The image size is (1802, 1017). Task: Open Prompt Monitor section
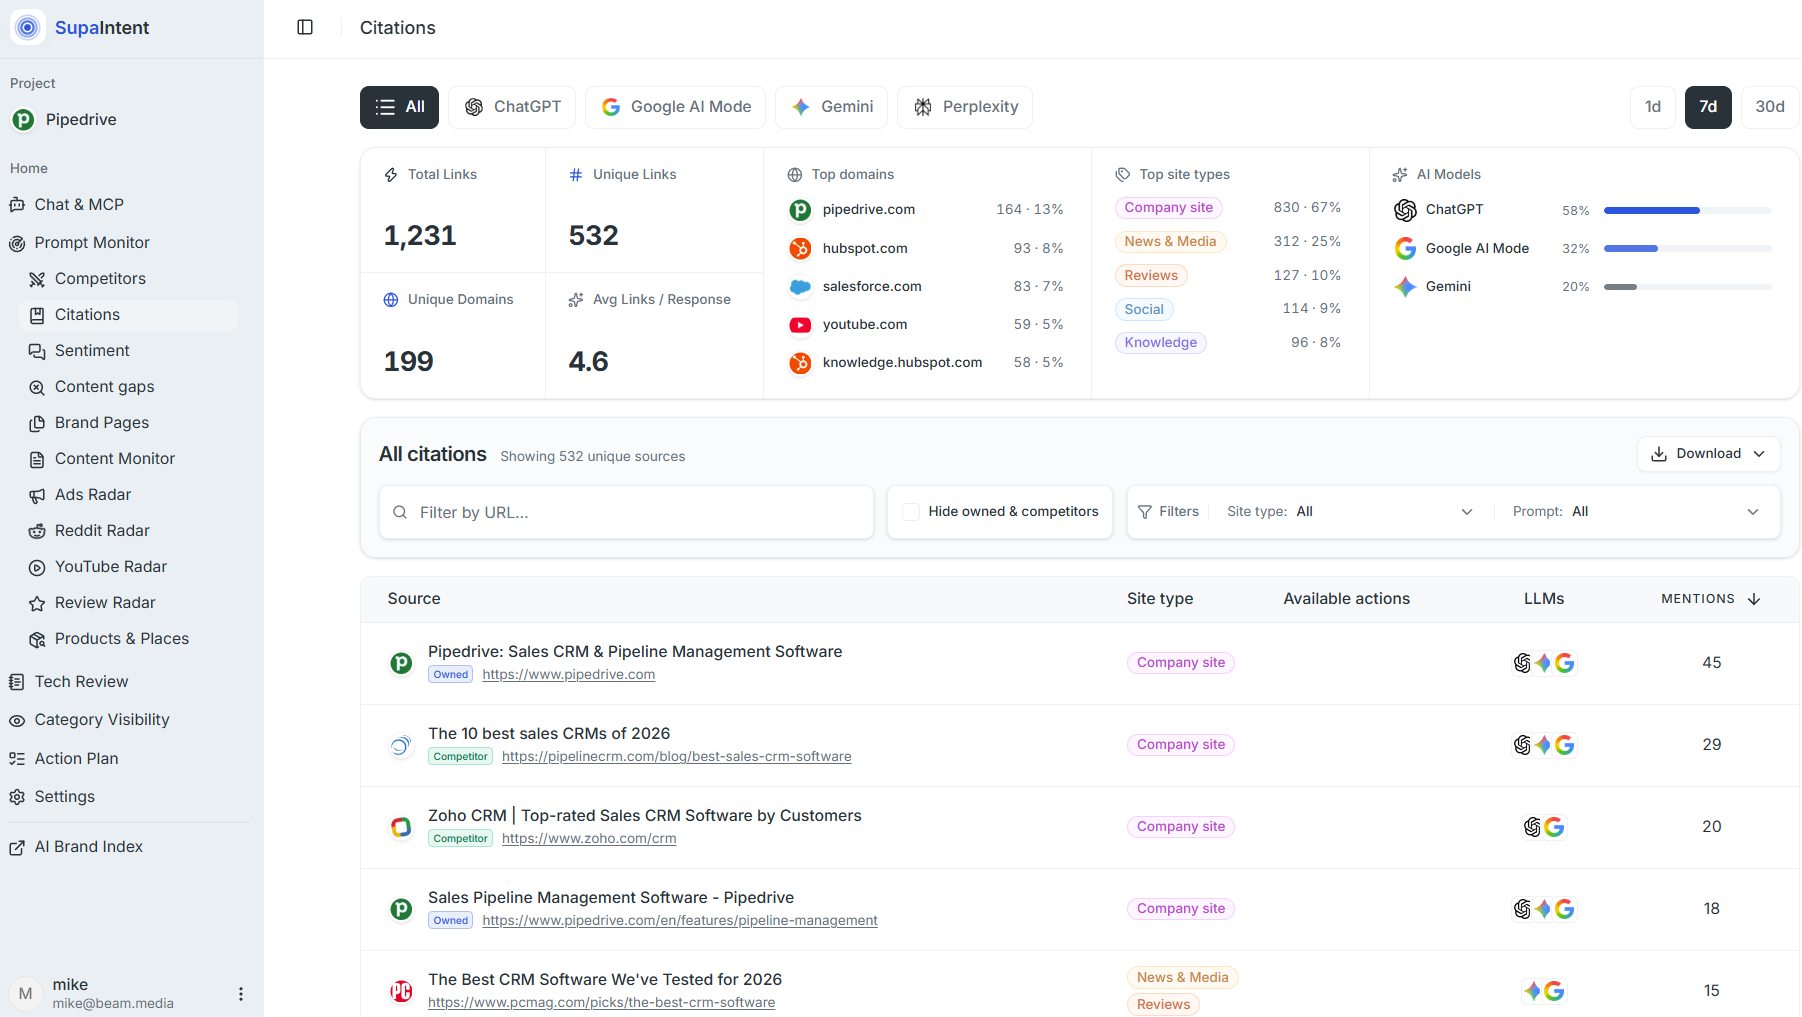tap(92, 242)
